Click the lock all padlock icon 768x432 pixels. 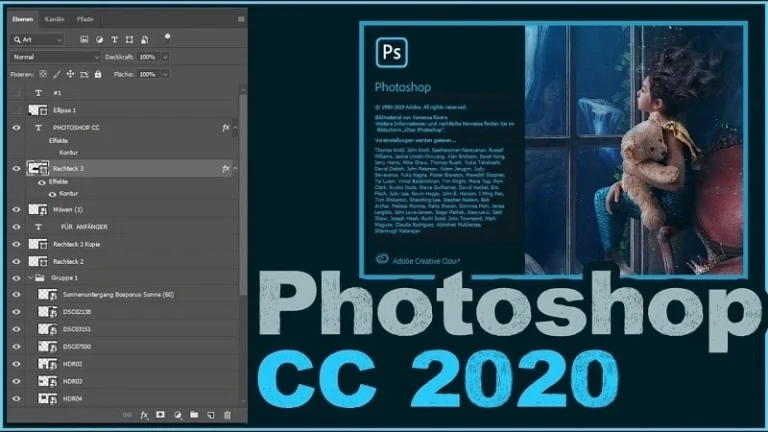pyautogui.click(x=97, y=74)
